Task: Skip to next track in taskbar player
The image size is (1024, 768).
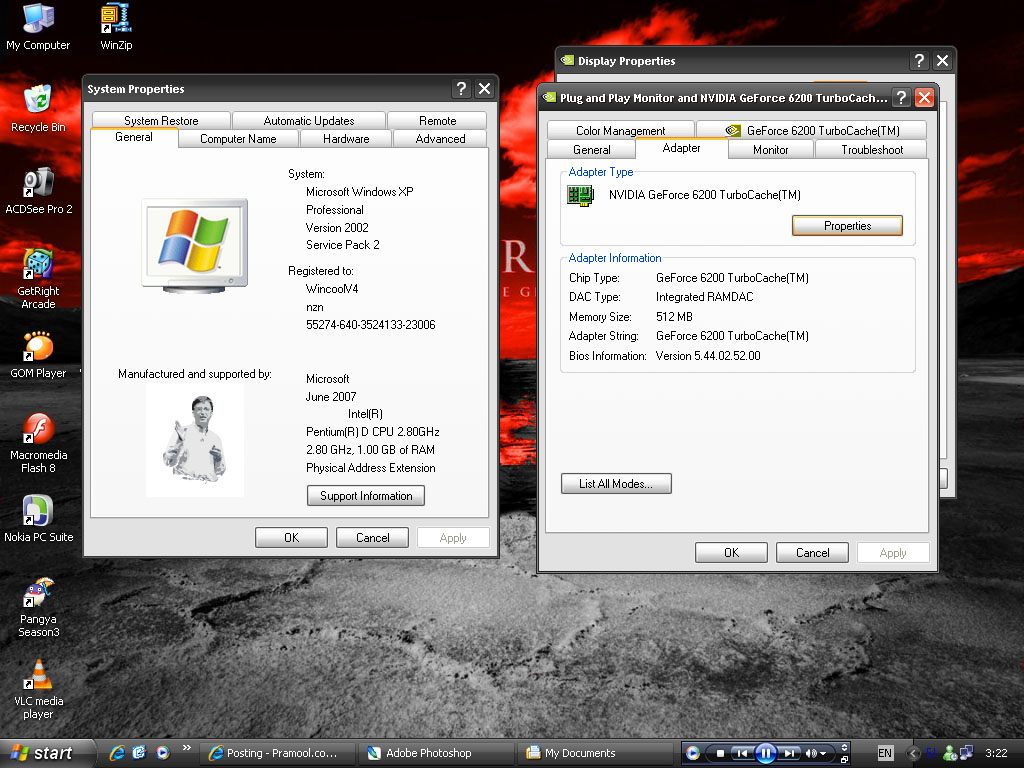Action: pos(789,753)
